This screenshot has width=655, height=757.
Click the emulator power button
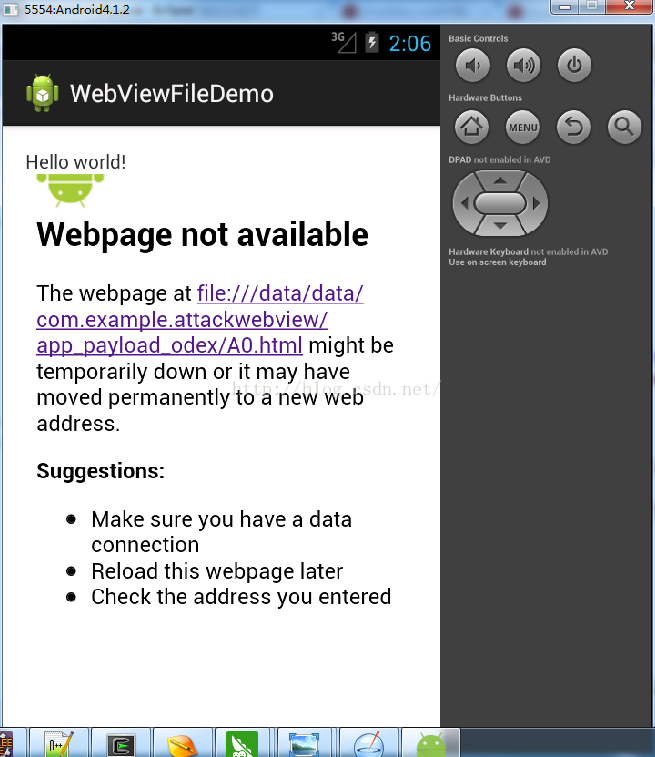click(x=574, y=65)
